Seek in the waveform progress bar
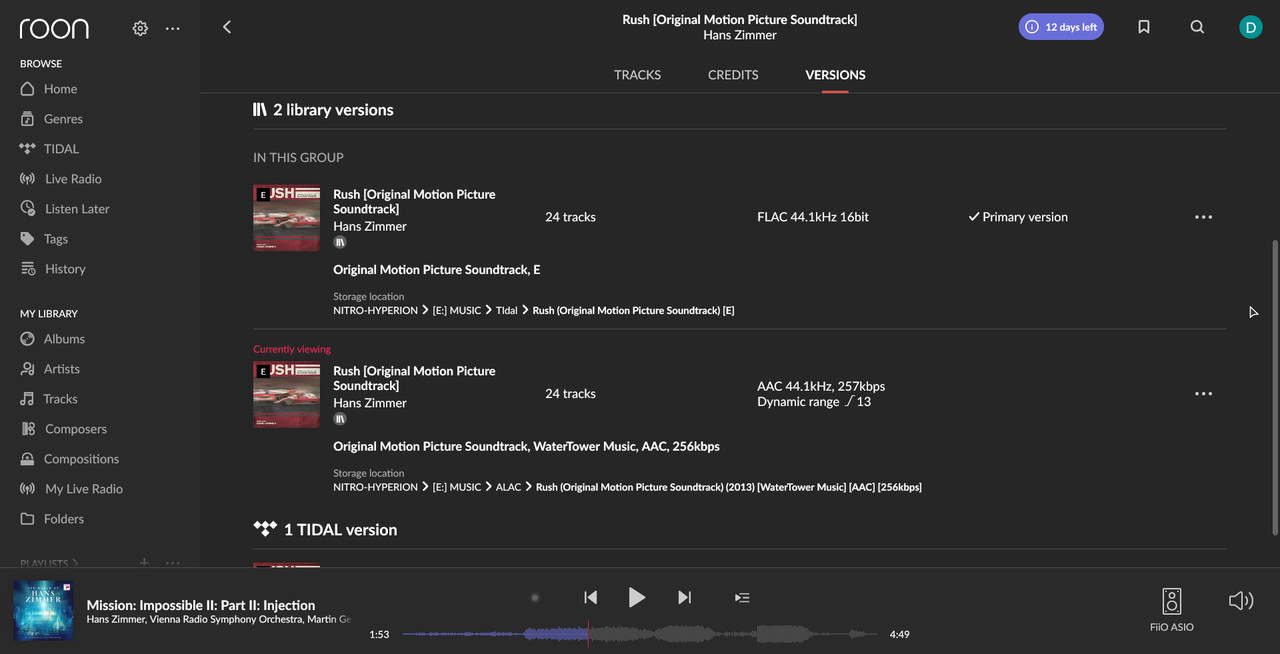 (x=638, y=634)
